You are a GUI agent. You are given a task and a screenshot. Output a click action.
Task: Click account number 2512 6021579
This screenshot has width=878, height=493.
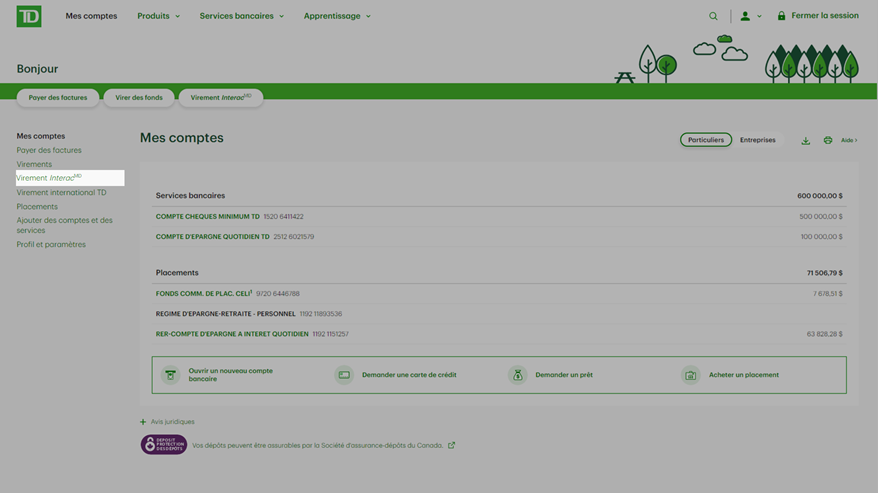click(x=293, y=237)
